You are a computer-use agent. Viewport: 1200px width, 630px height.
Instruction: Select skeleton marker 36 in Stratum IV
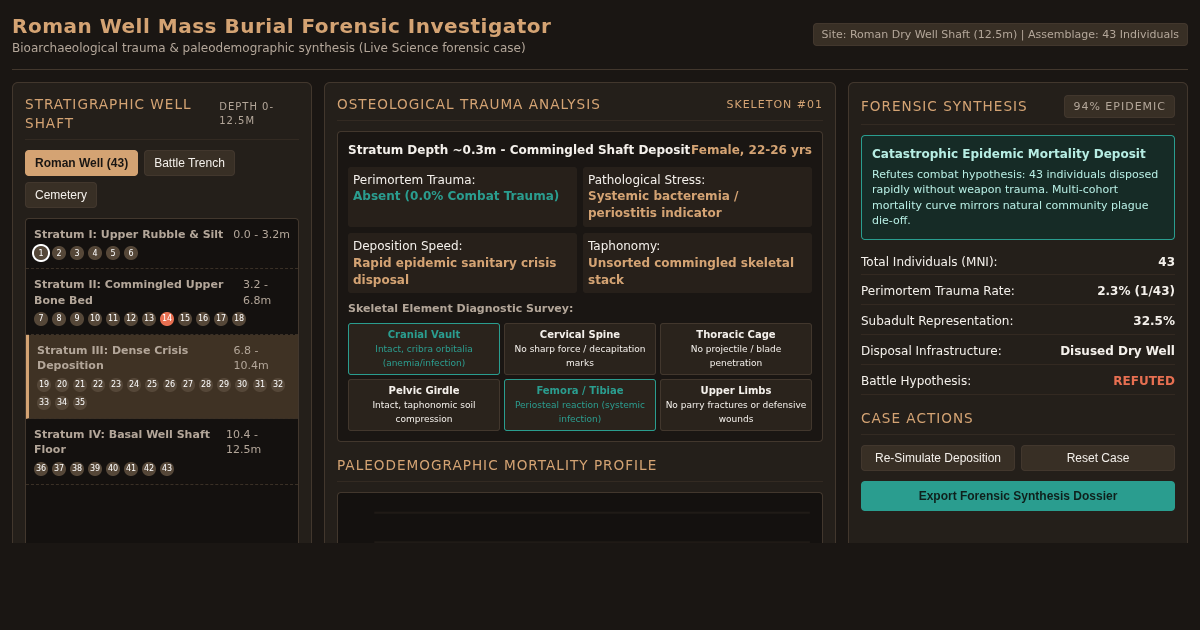point(41,469)
